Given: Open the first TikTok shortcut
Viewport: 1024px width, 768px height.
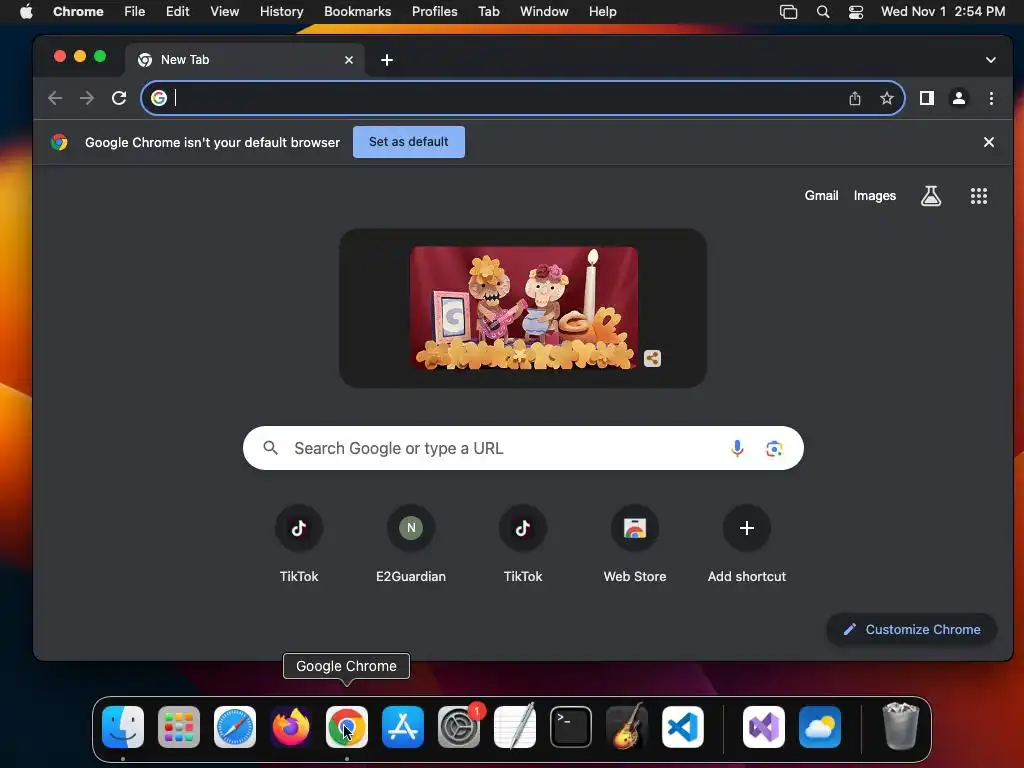Looking at the screenshot, I should coord(299,544).
